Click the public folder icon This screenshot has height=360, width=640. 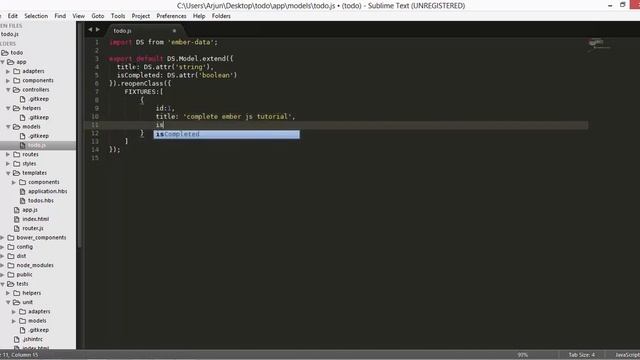11,275
